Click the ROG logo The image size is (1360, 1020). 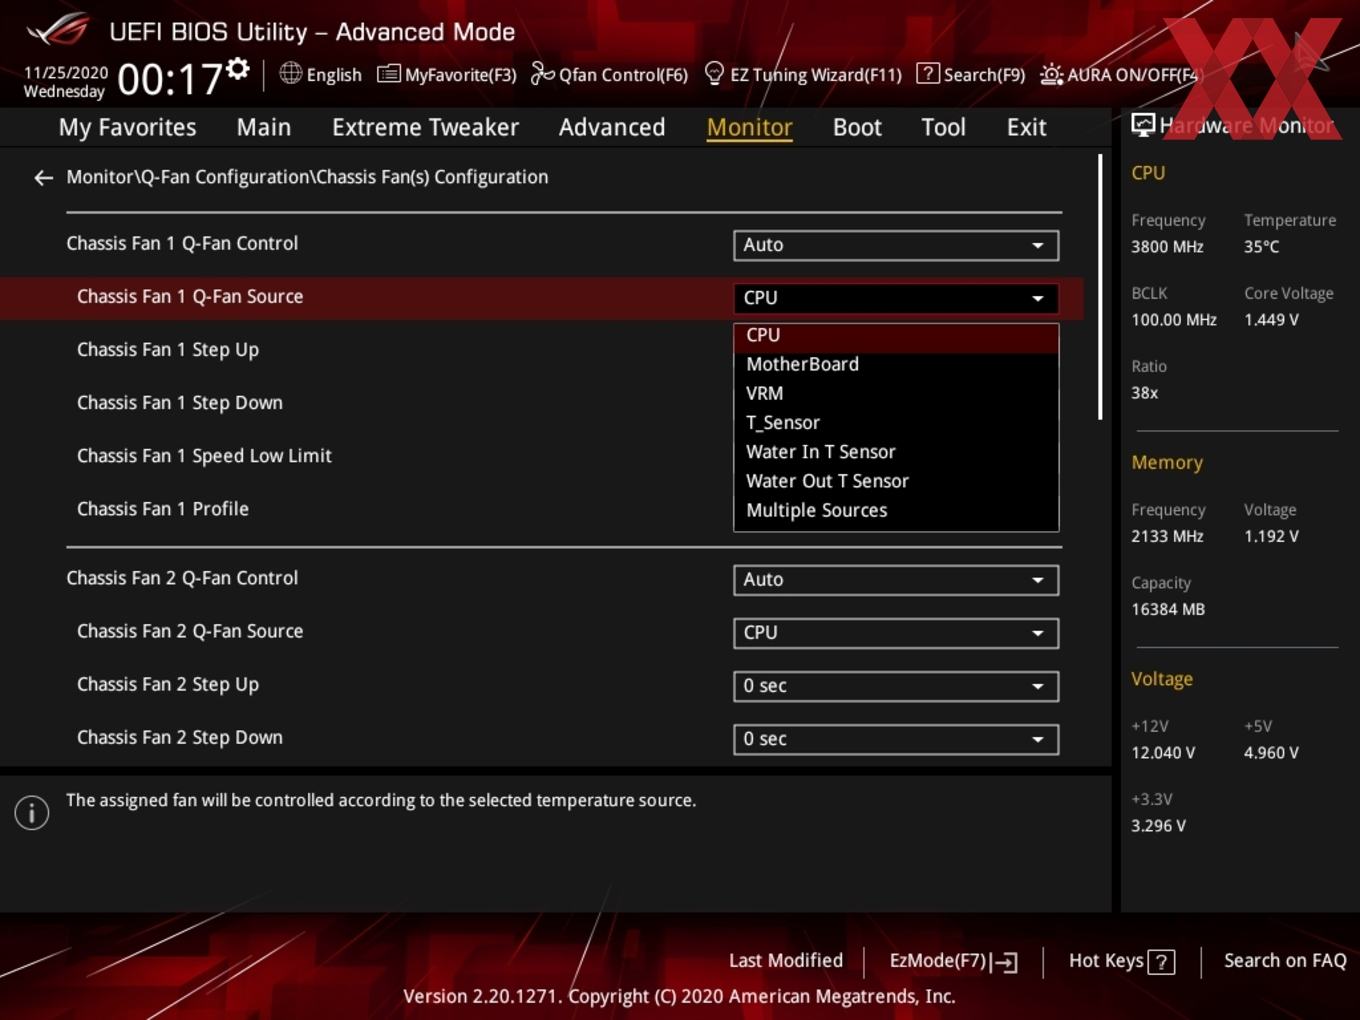(x=58, y=30)
